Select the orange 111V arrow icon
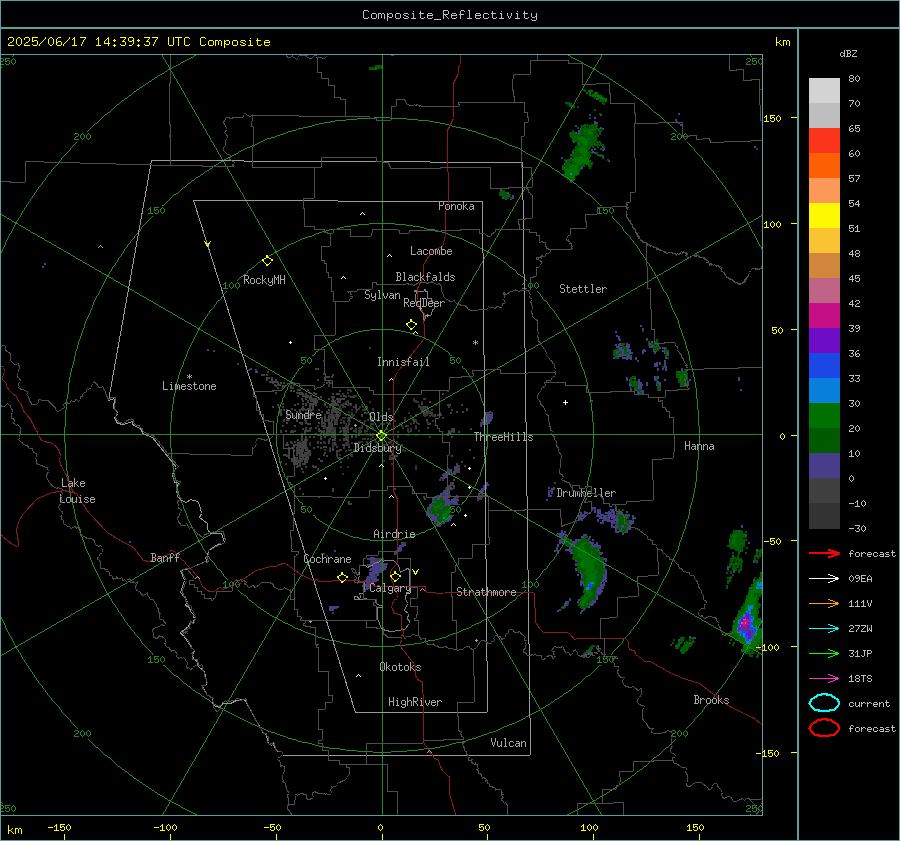Viewport: 900px width, 841px height. tap(824, 603)
